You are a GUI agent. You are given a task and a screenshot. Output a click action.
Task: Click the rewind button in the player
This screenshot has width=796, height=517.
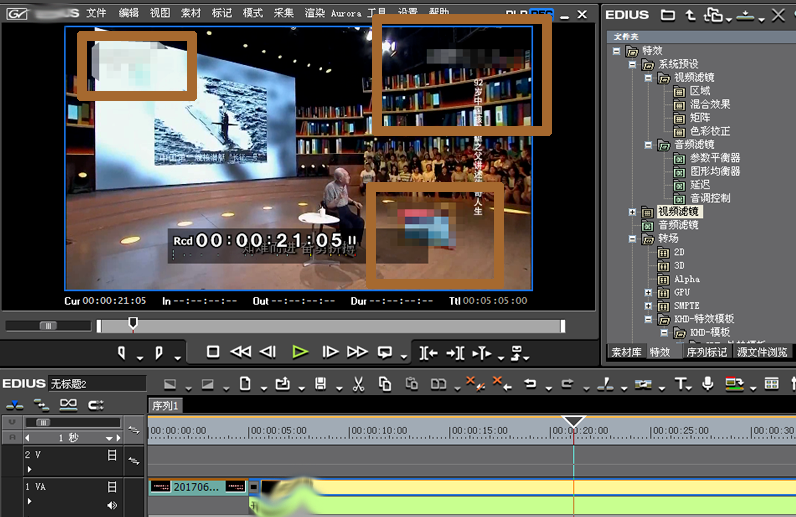pyautogui.click(x=240, y=352)
